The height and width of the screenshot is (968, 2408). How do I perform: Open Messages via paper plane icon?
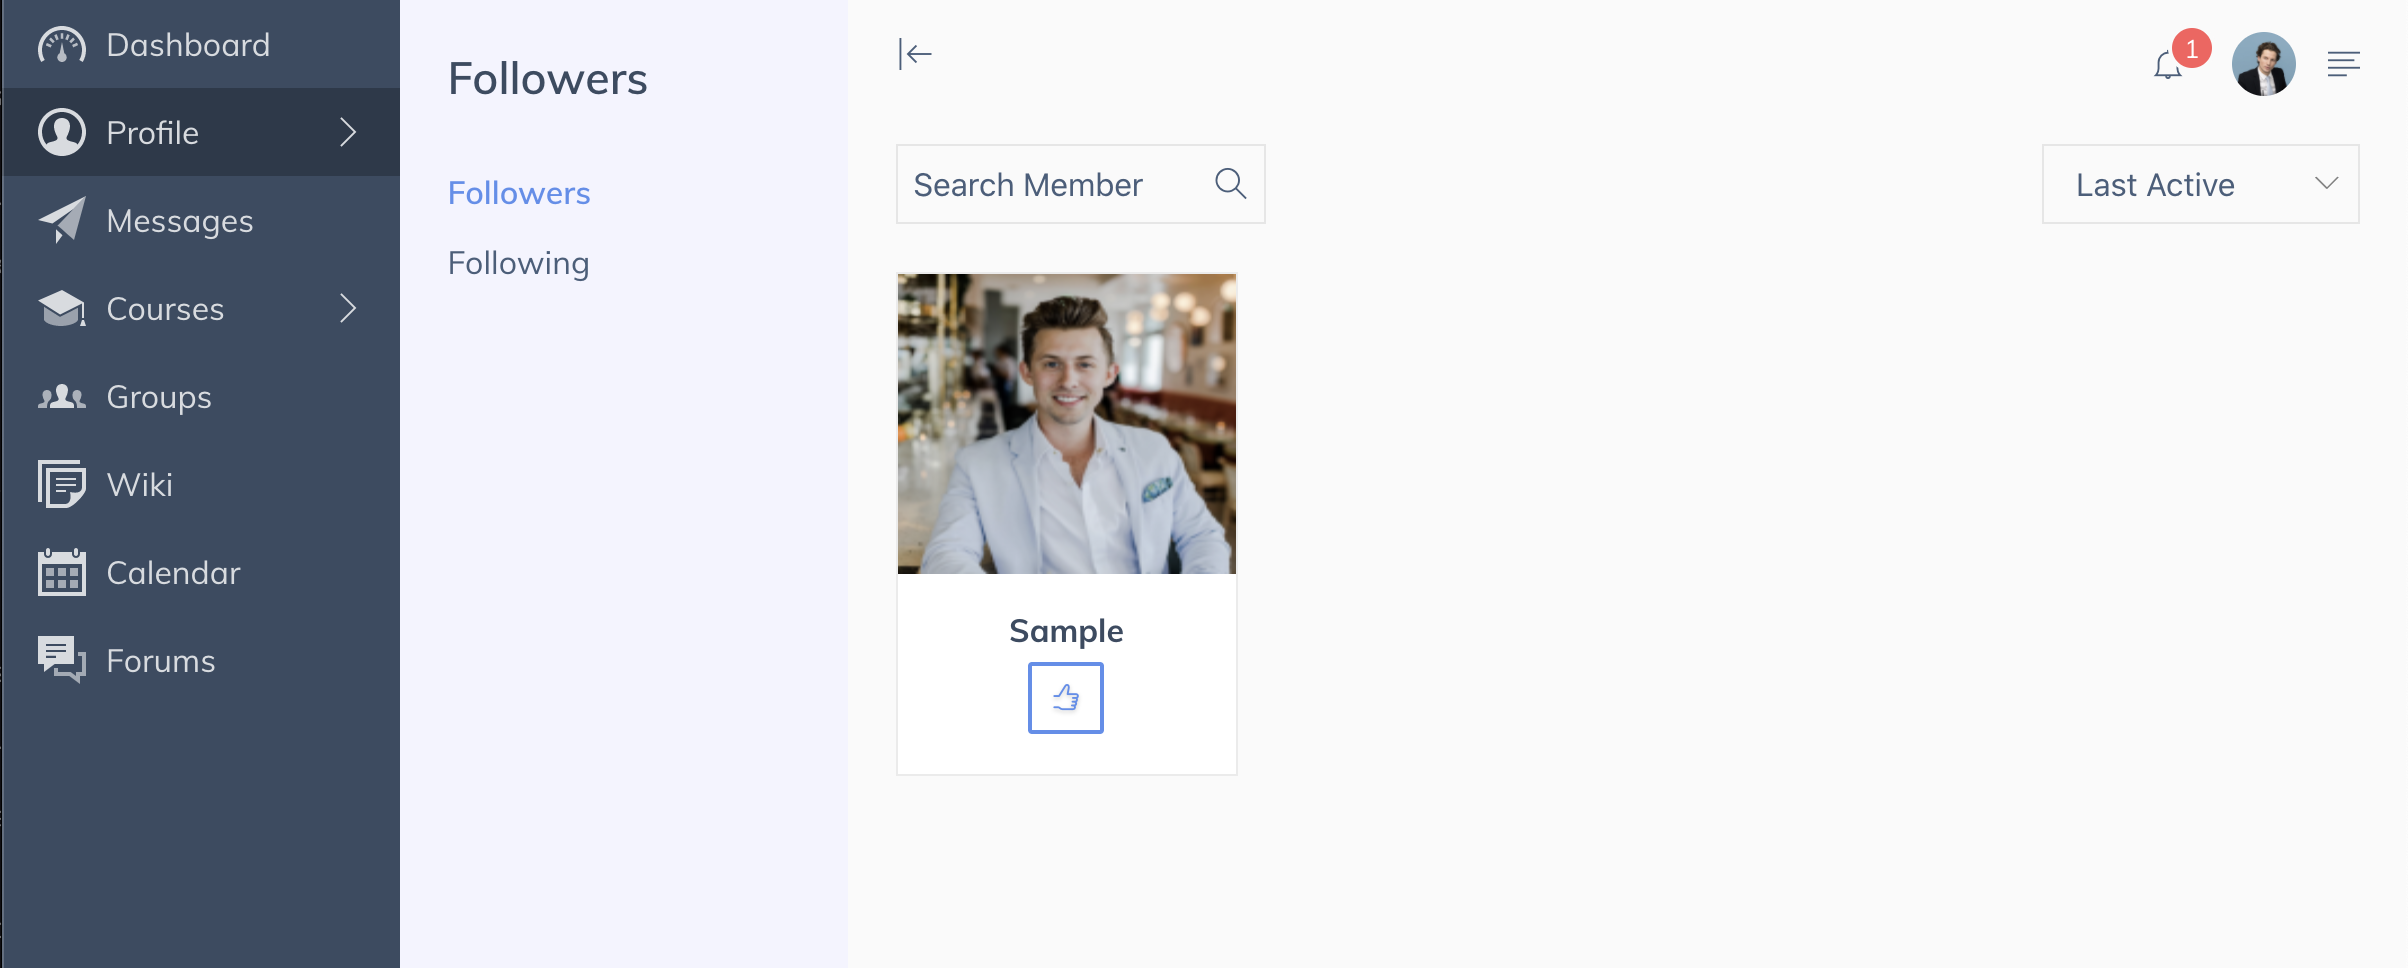click(62, 220)
